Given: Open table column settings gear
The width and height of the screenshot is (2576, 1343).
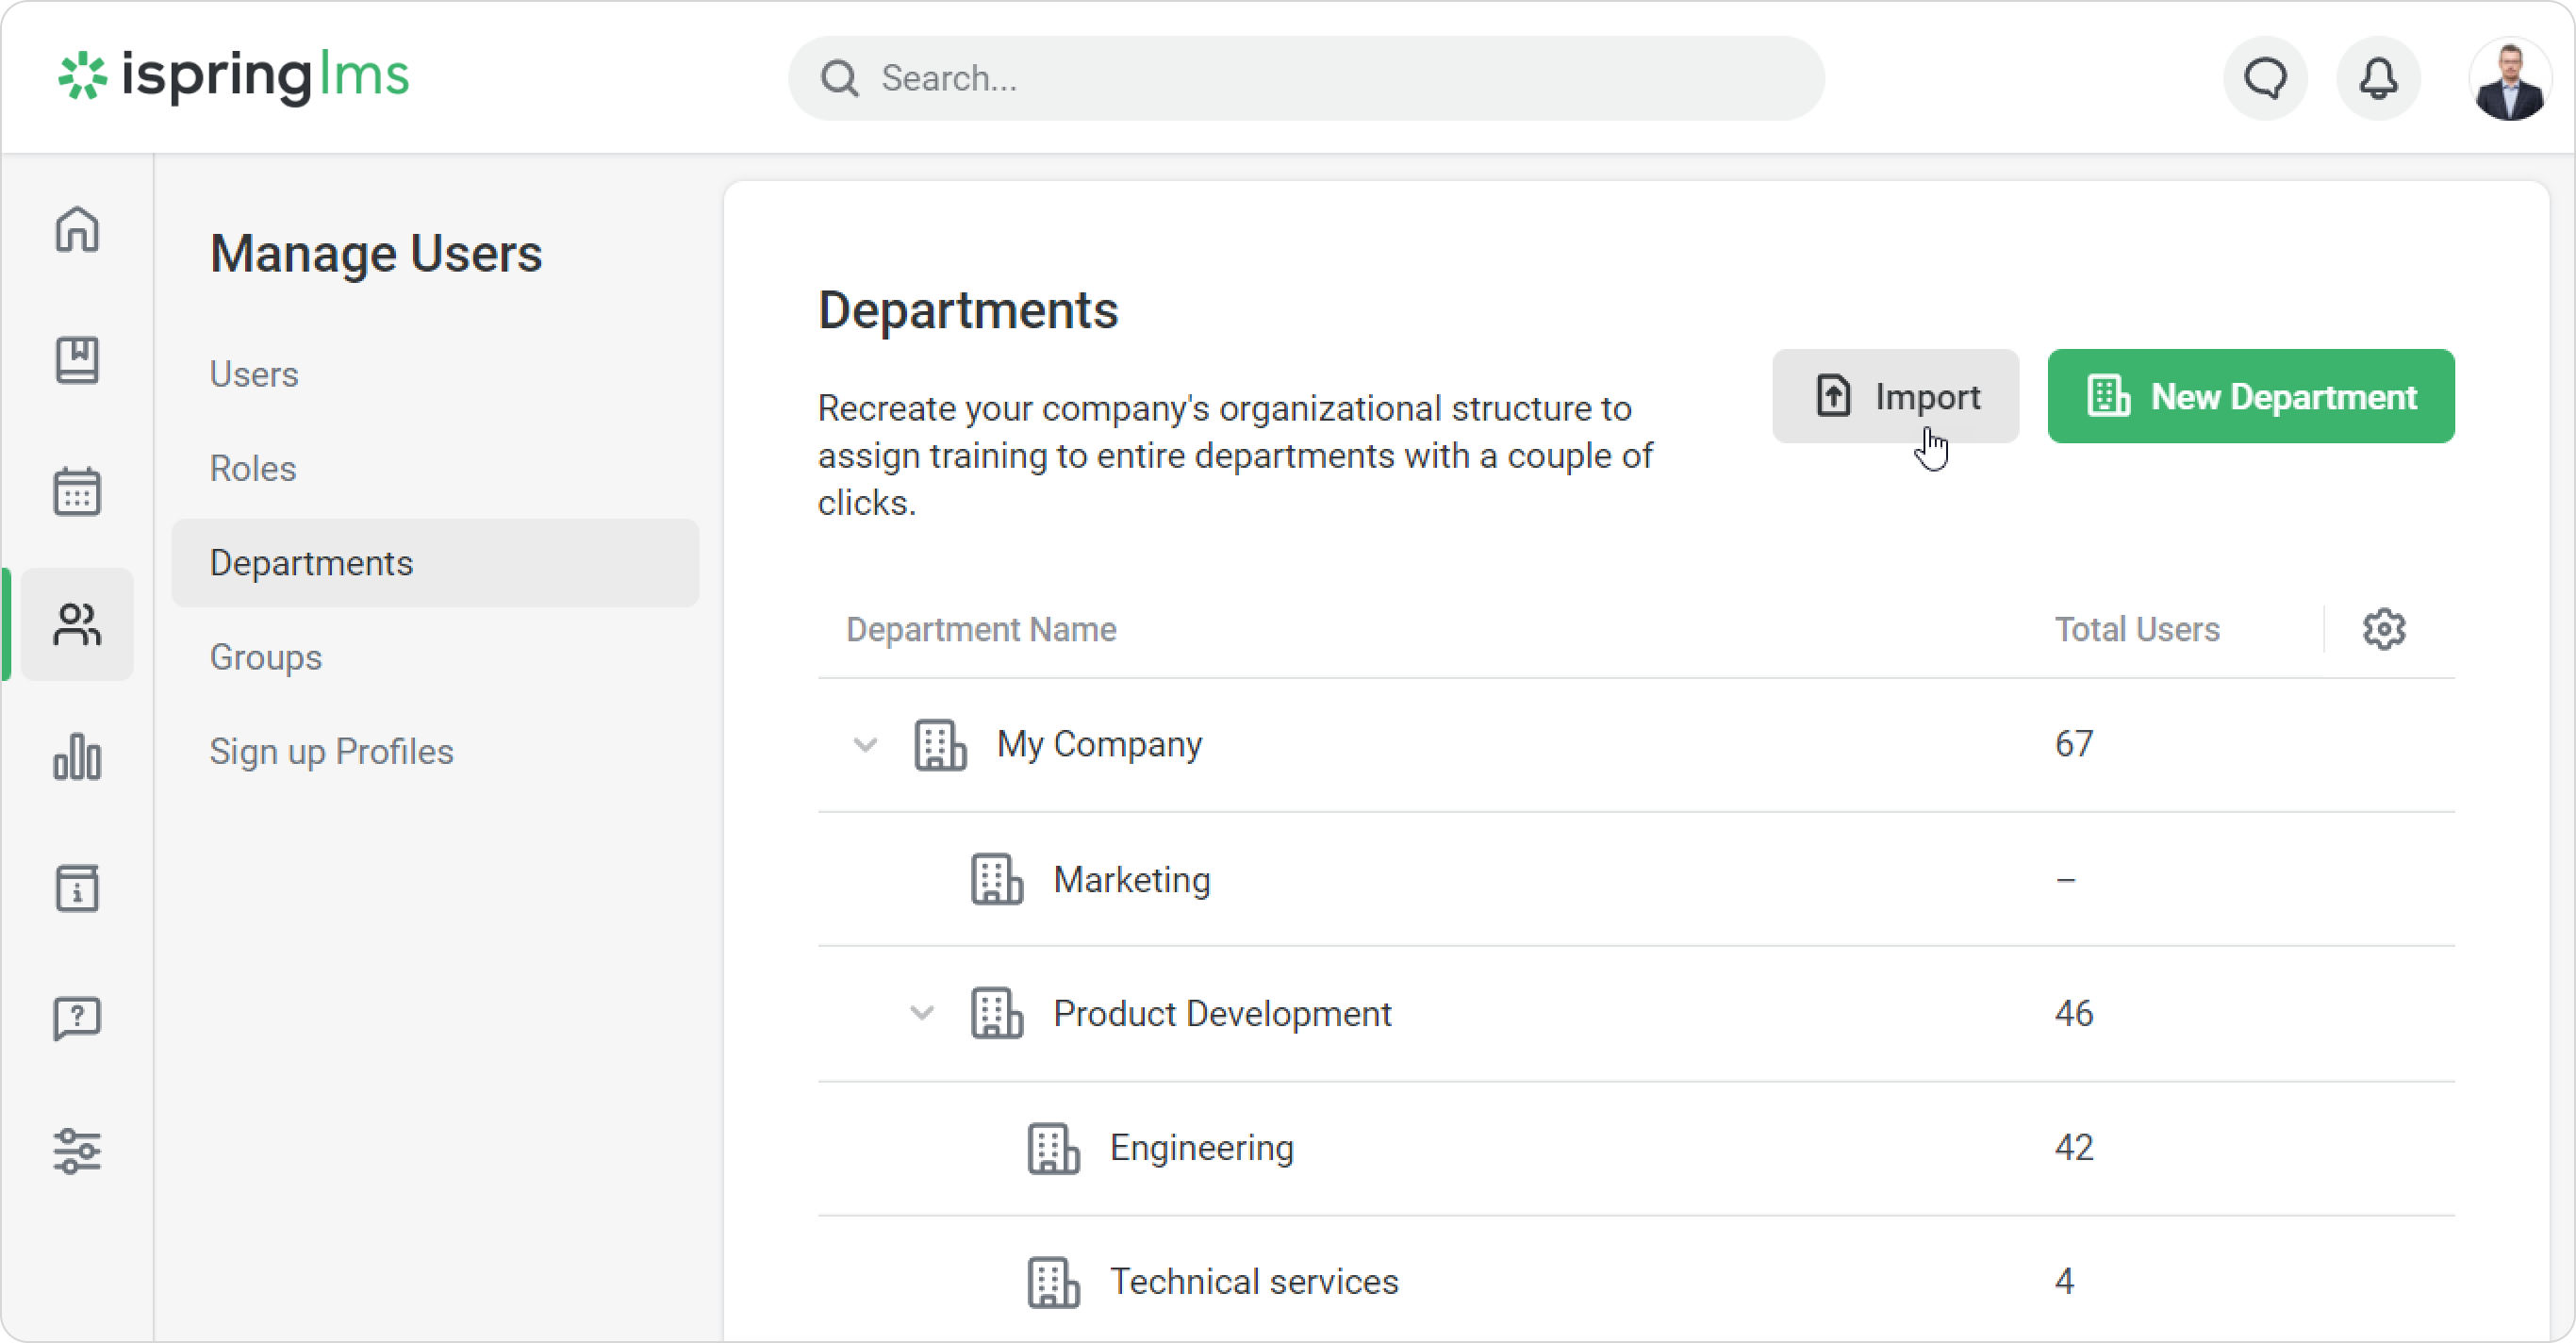Looking at the screenshot, I should coord(2384,629).
